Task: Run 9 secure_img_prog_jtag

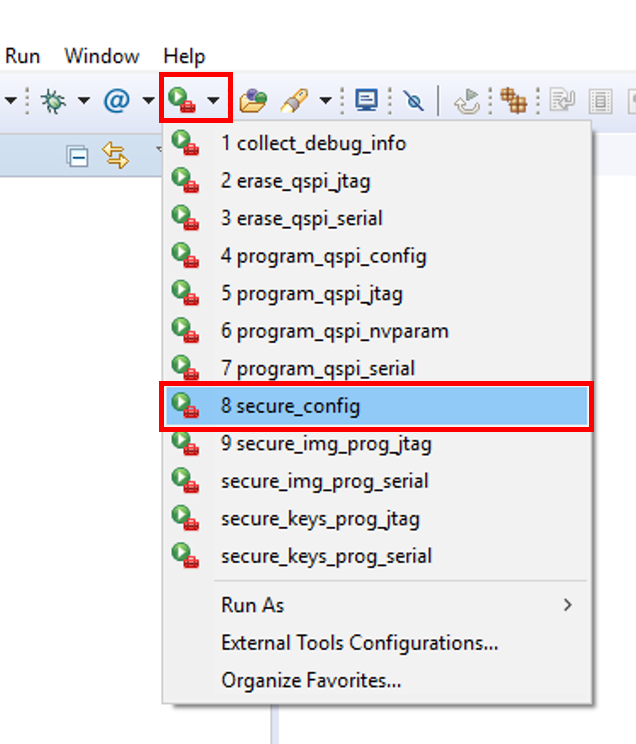Action: [377, 444]
